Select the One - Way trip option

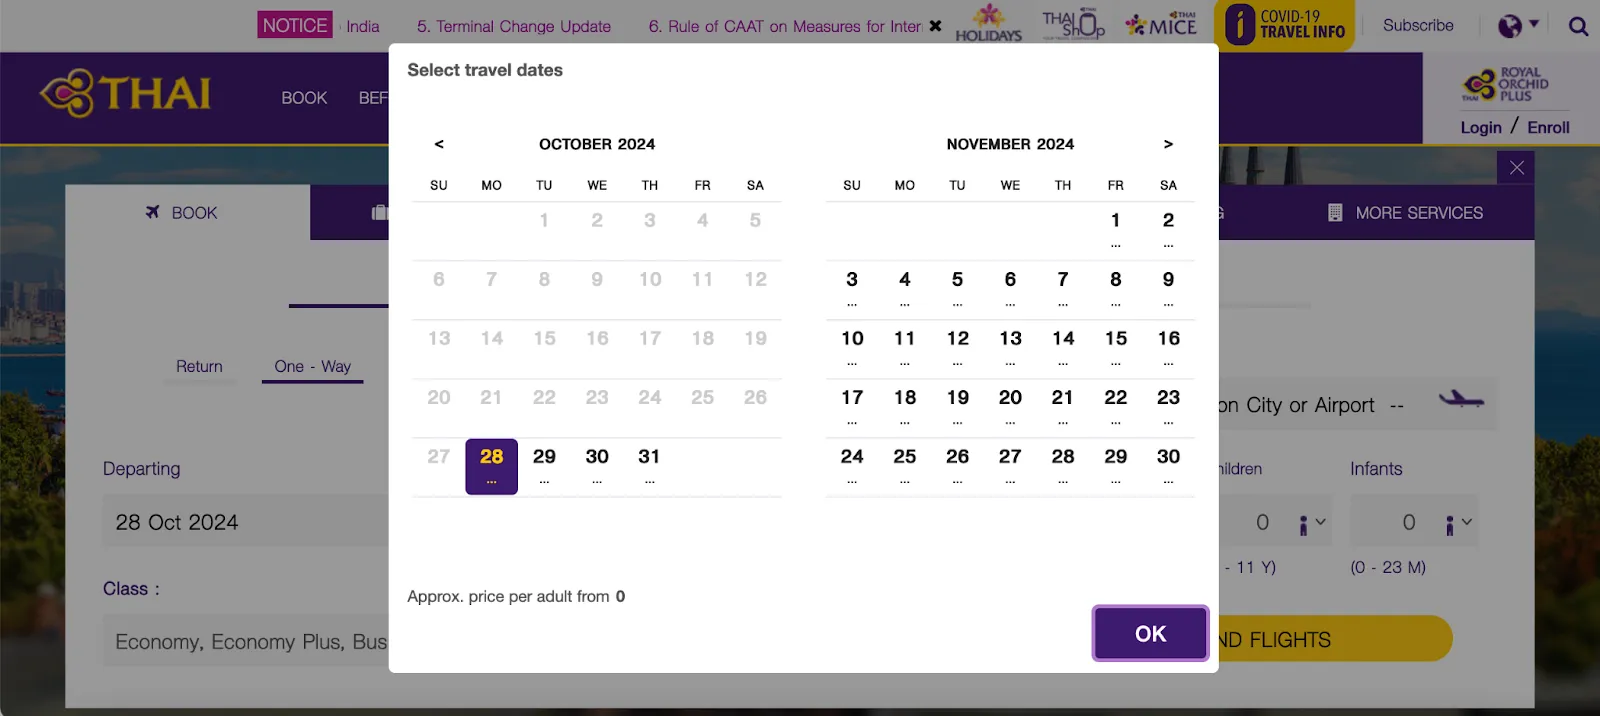pos(313,366)
